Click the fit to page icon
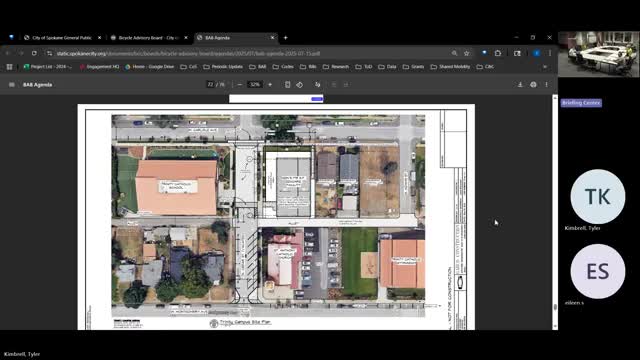This screenshot has width=640, height=360. pyautogui.click(x=287, y=84)
